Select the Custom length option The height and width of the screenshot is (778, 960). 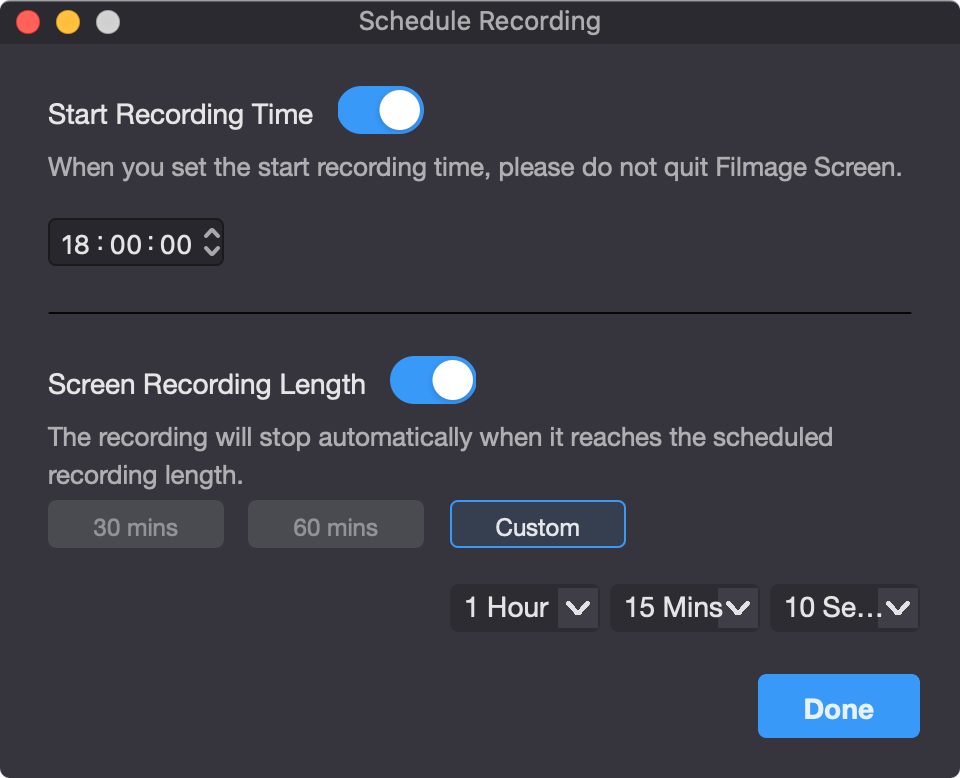(x=538, y=525)
